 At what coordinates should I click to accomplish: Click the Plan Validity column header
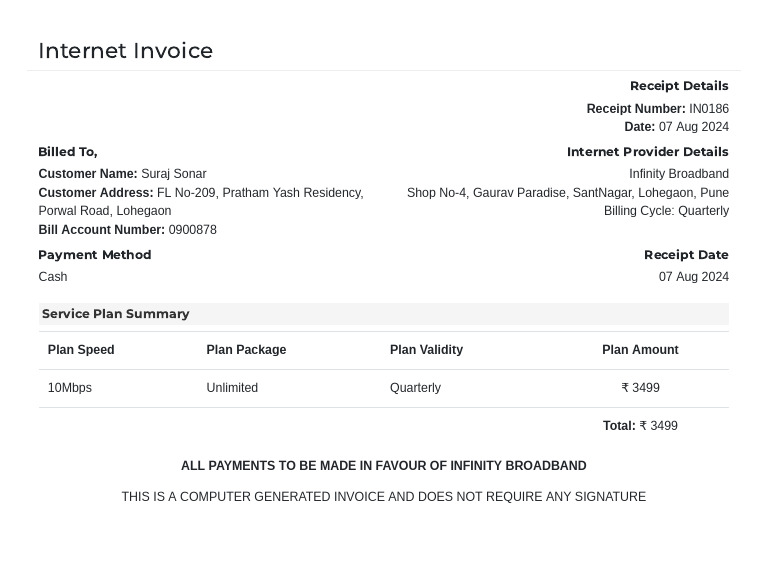[x=426, y=350]
